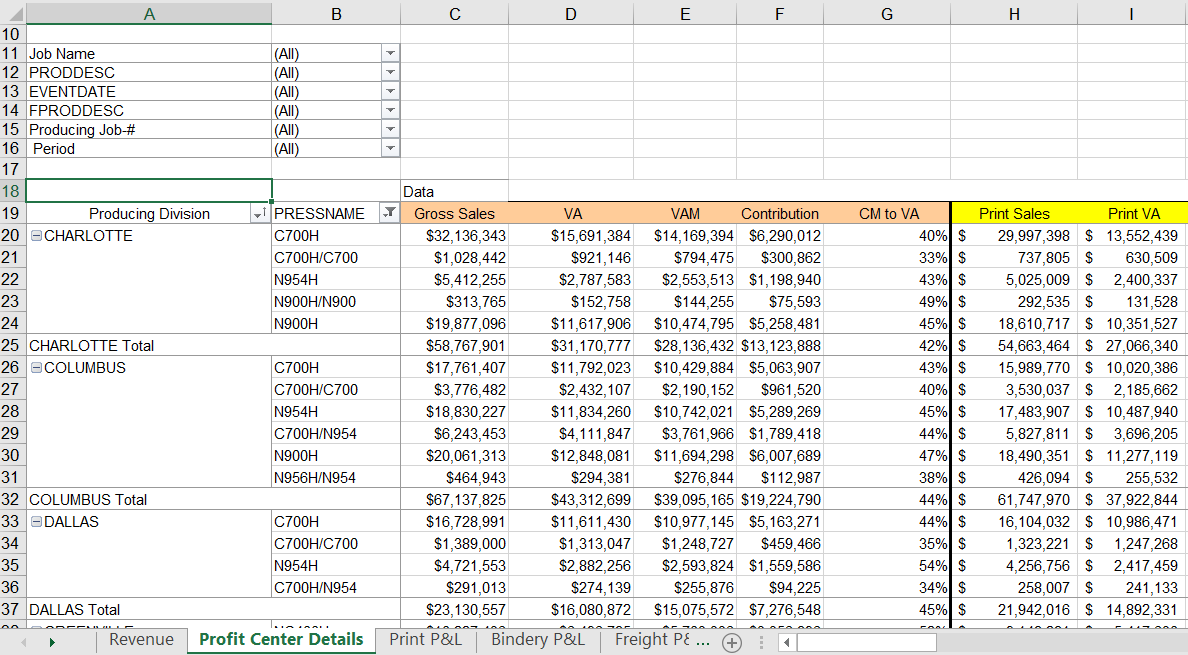Image resolution: width=1188 pixels, height=655 pixels.
Task: Collapse the CHARLOTTE group
Action: tap(36, 236)
